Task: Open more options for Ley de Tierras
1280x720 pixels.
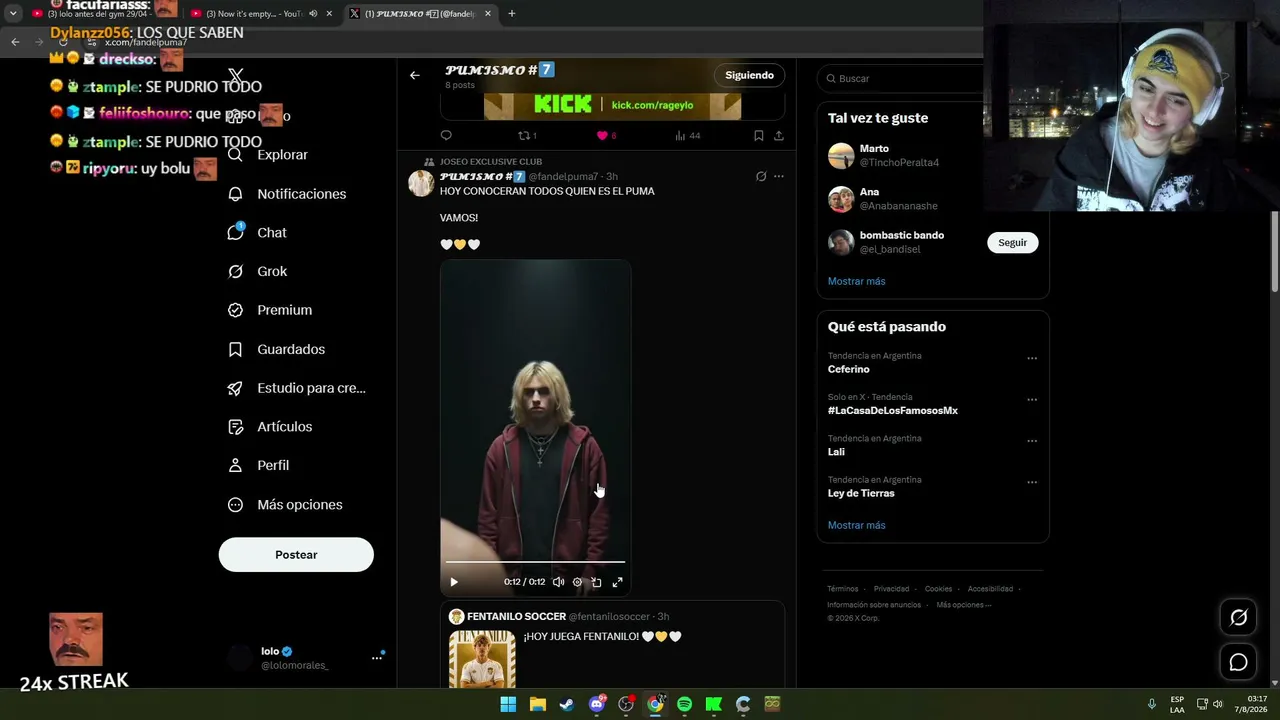Action: 1032,482
